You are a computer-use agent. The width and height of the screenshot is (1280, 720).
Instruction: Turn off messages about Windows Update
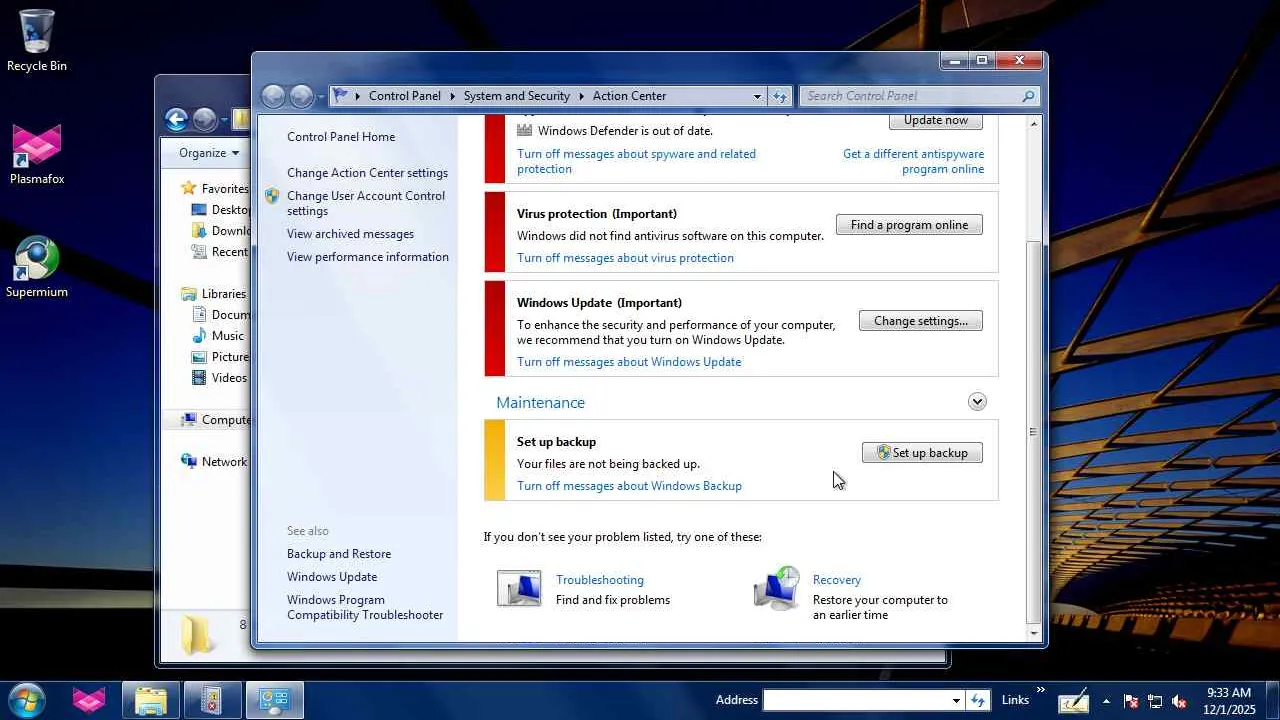629,362
